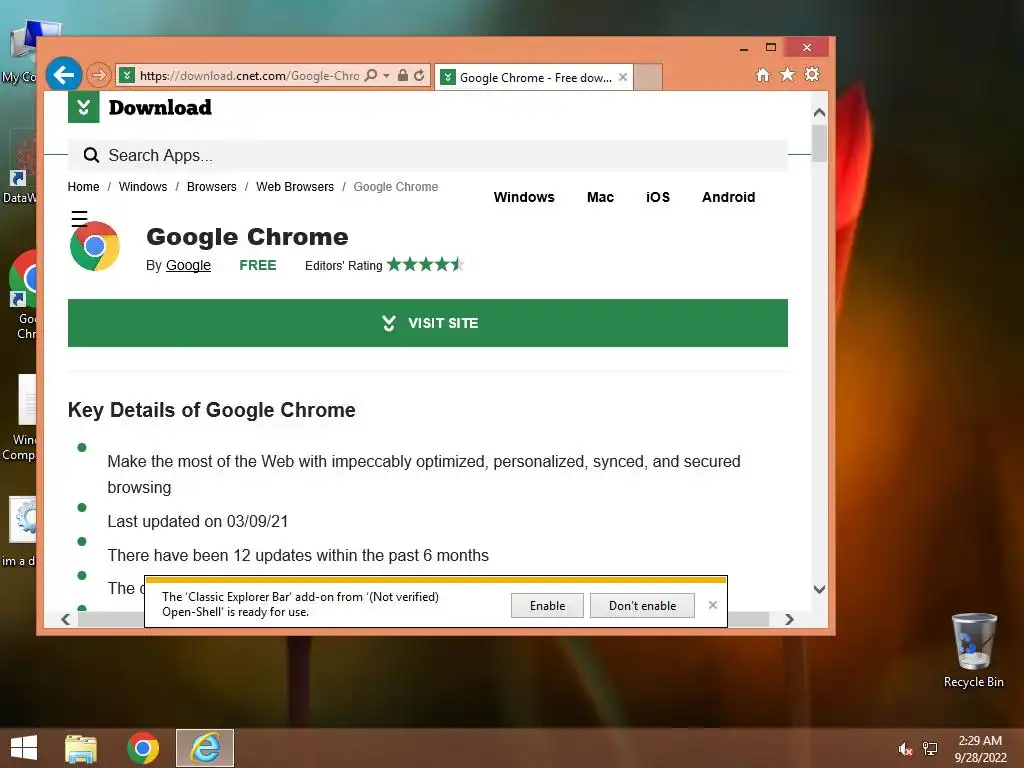This screenshot has width=1024, height=768.
Task: Dismiss the add-on notification bar
Action: [x=712, y=605]
